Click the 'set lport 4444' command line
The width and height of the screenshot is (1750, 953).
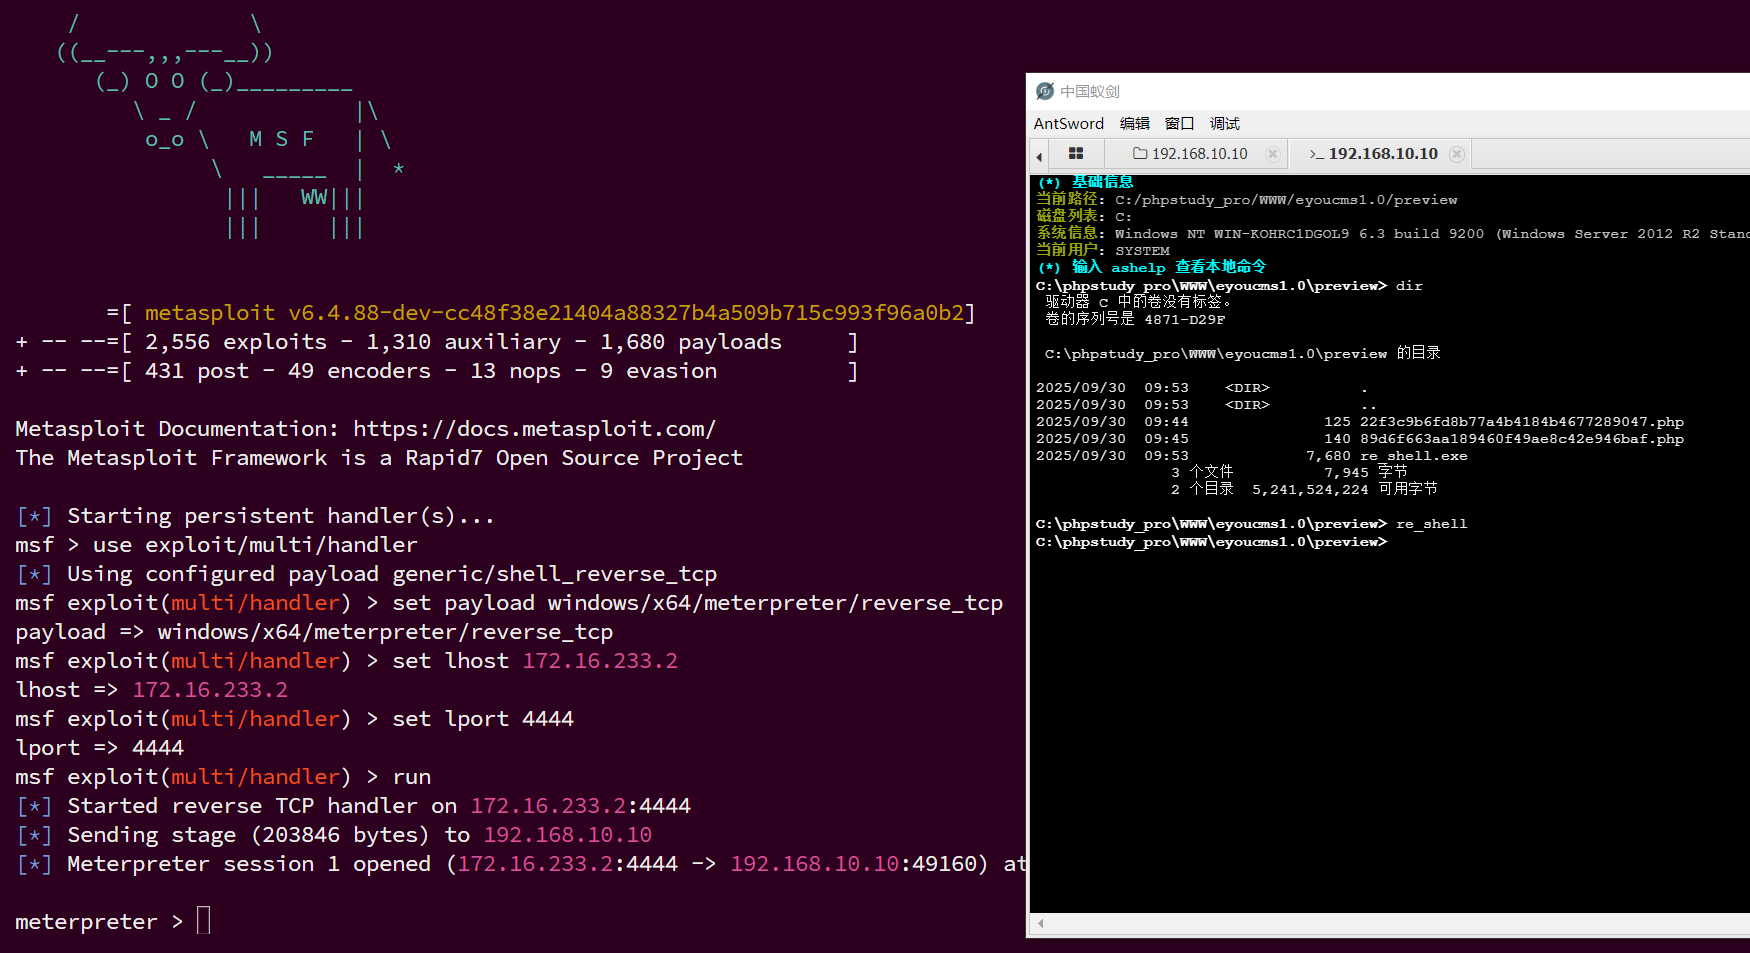tap(294, 718)
